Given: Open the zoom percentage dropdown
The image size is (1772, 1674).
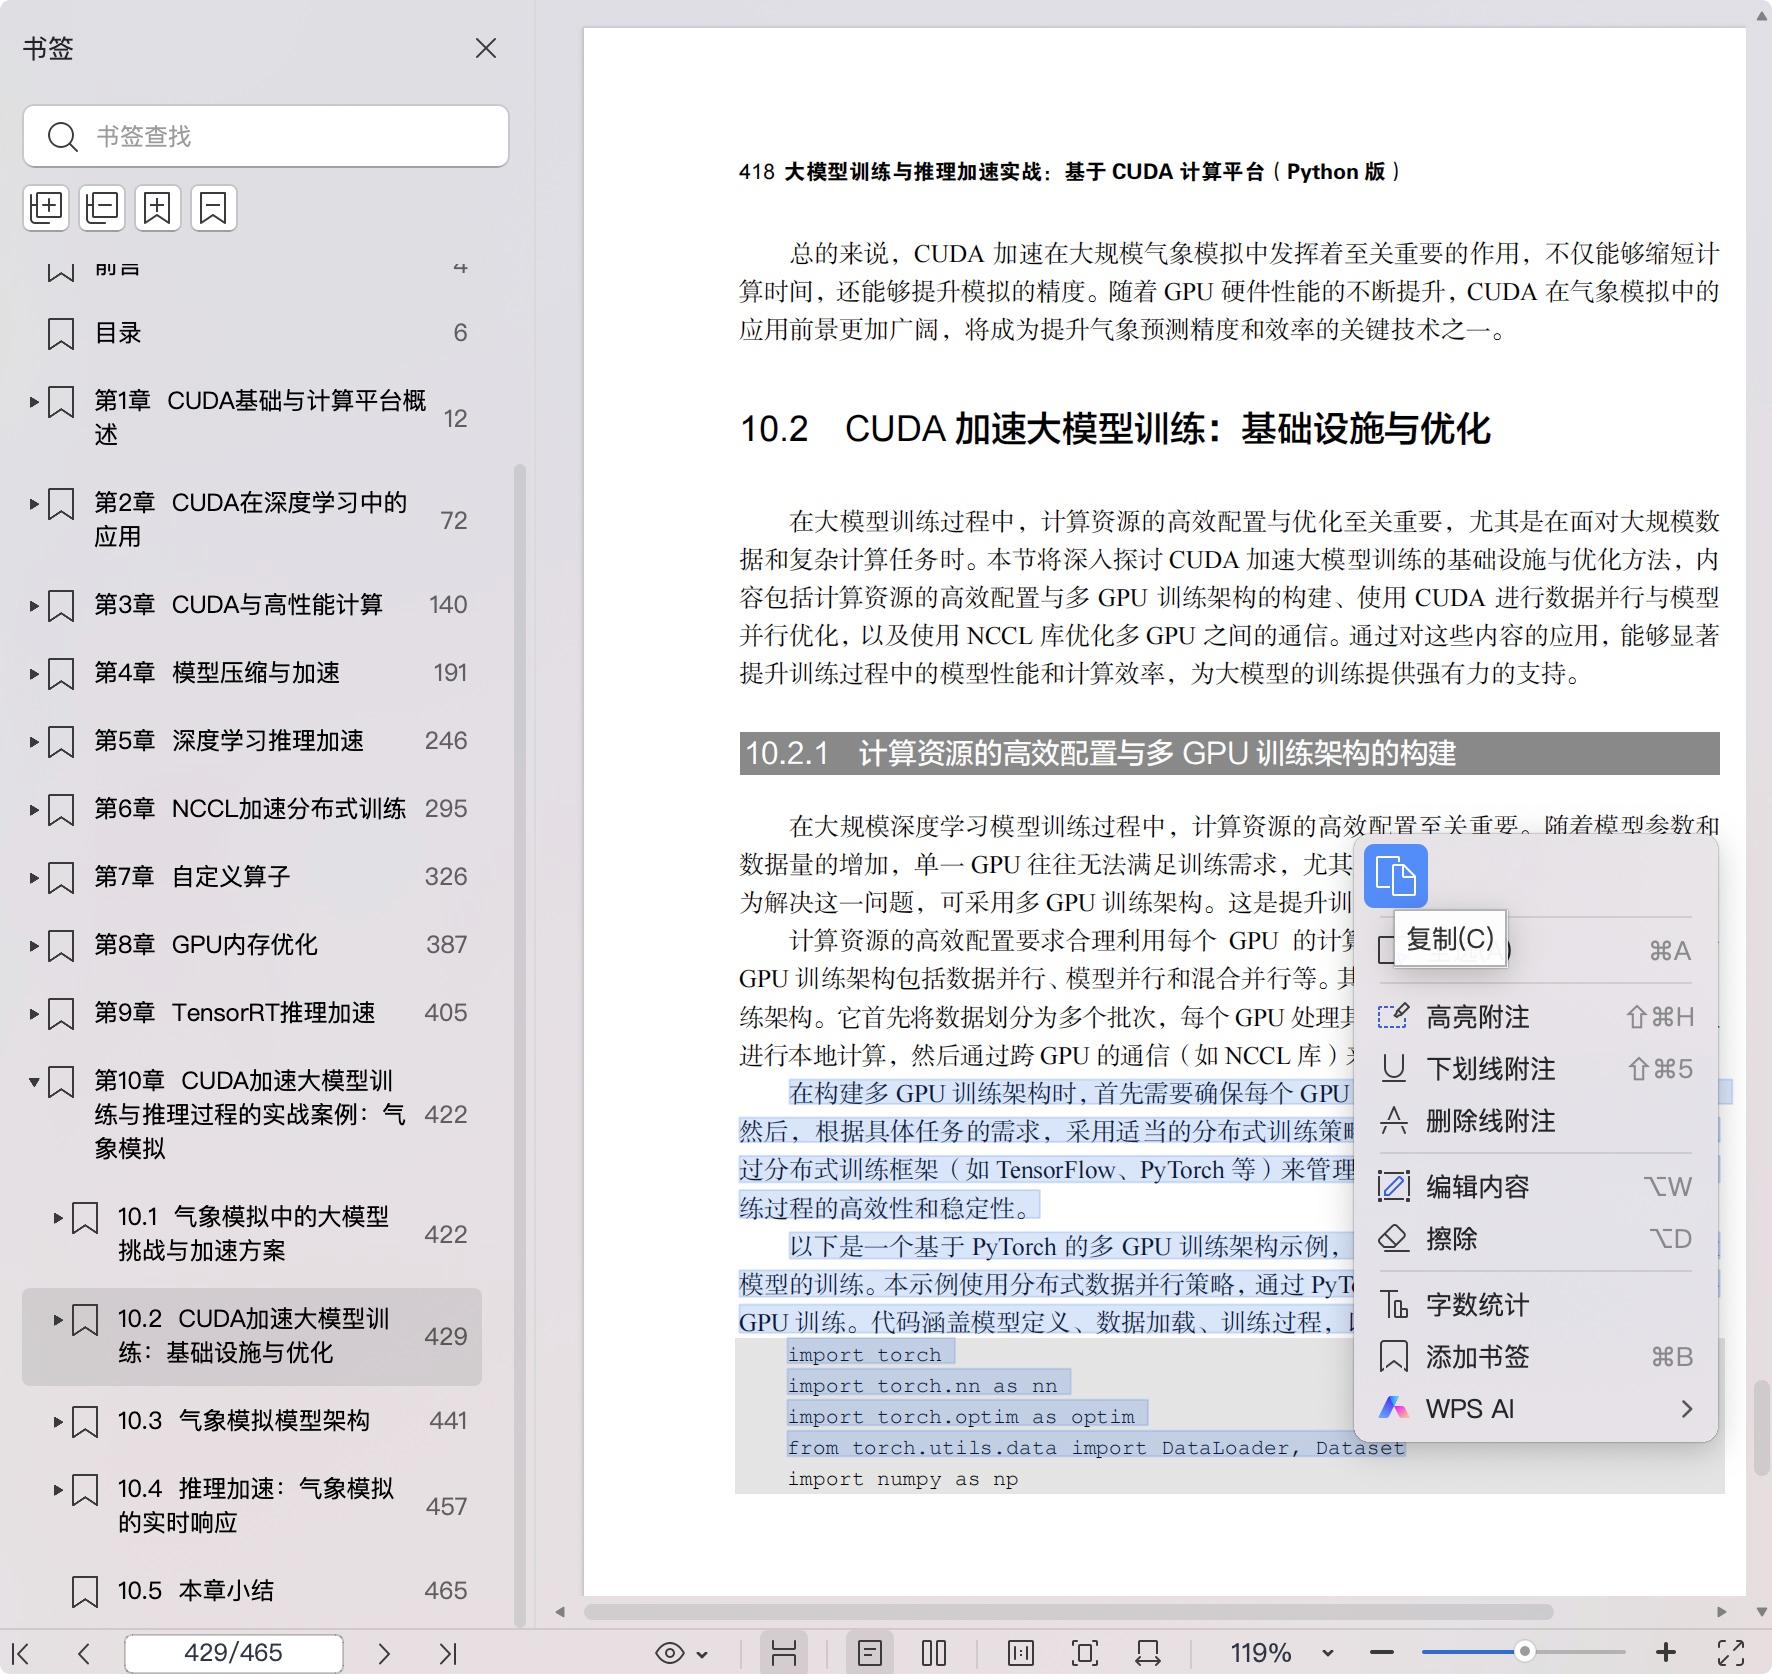Looking at the screenshot, I should tap(1327, 1653).
